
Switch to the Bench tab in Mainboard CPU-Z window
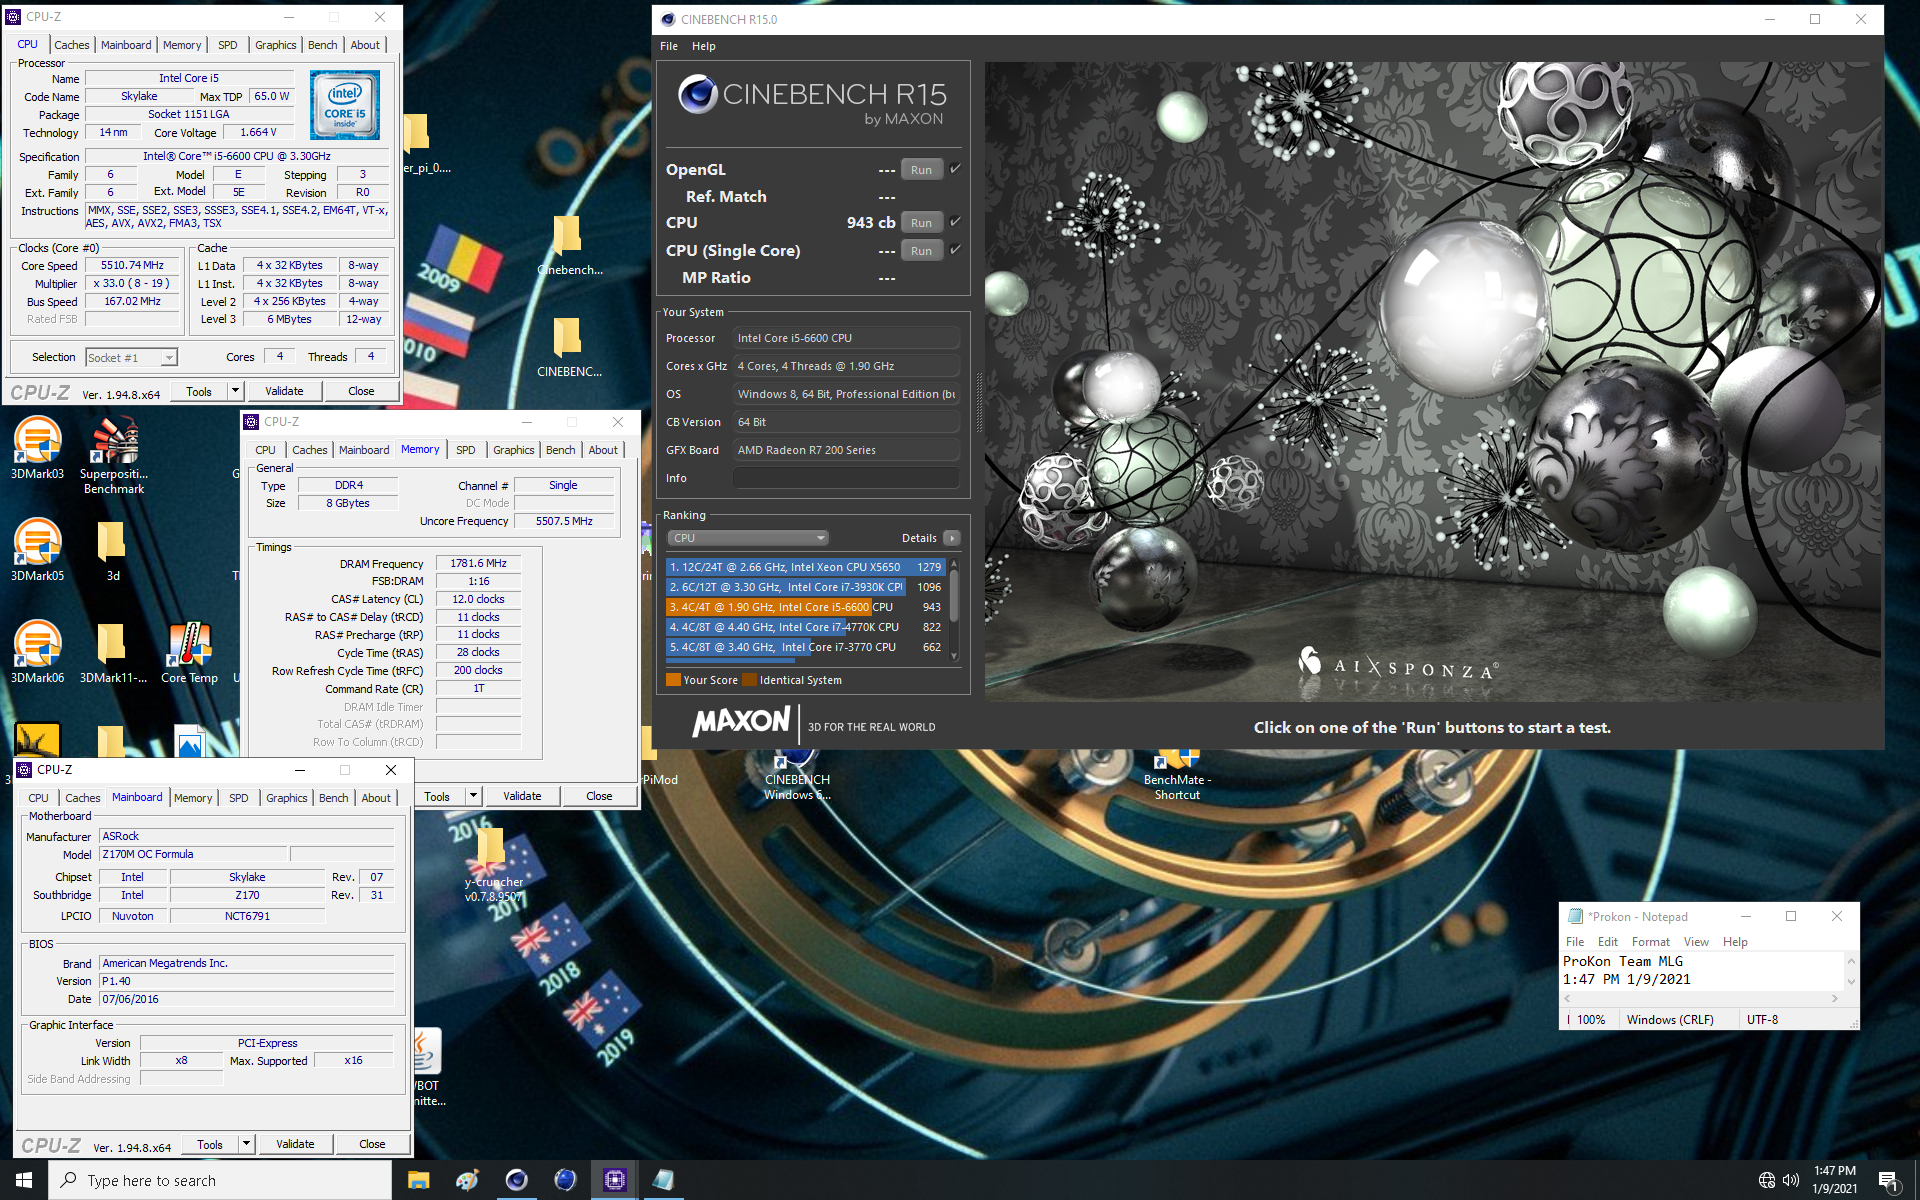(334, 798)
